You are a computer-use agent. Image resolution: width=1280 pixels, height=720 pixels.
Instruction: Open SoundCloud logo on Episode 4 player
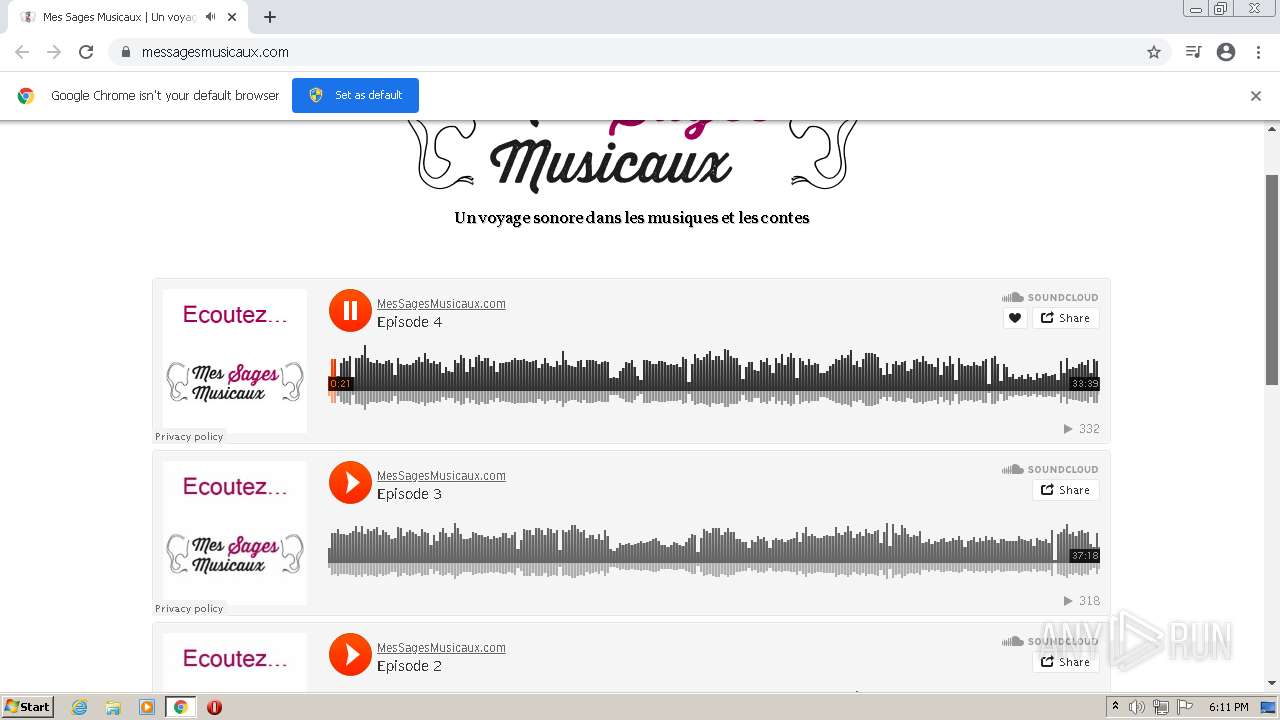click(1050, 297)
